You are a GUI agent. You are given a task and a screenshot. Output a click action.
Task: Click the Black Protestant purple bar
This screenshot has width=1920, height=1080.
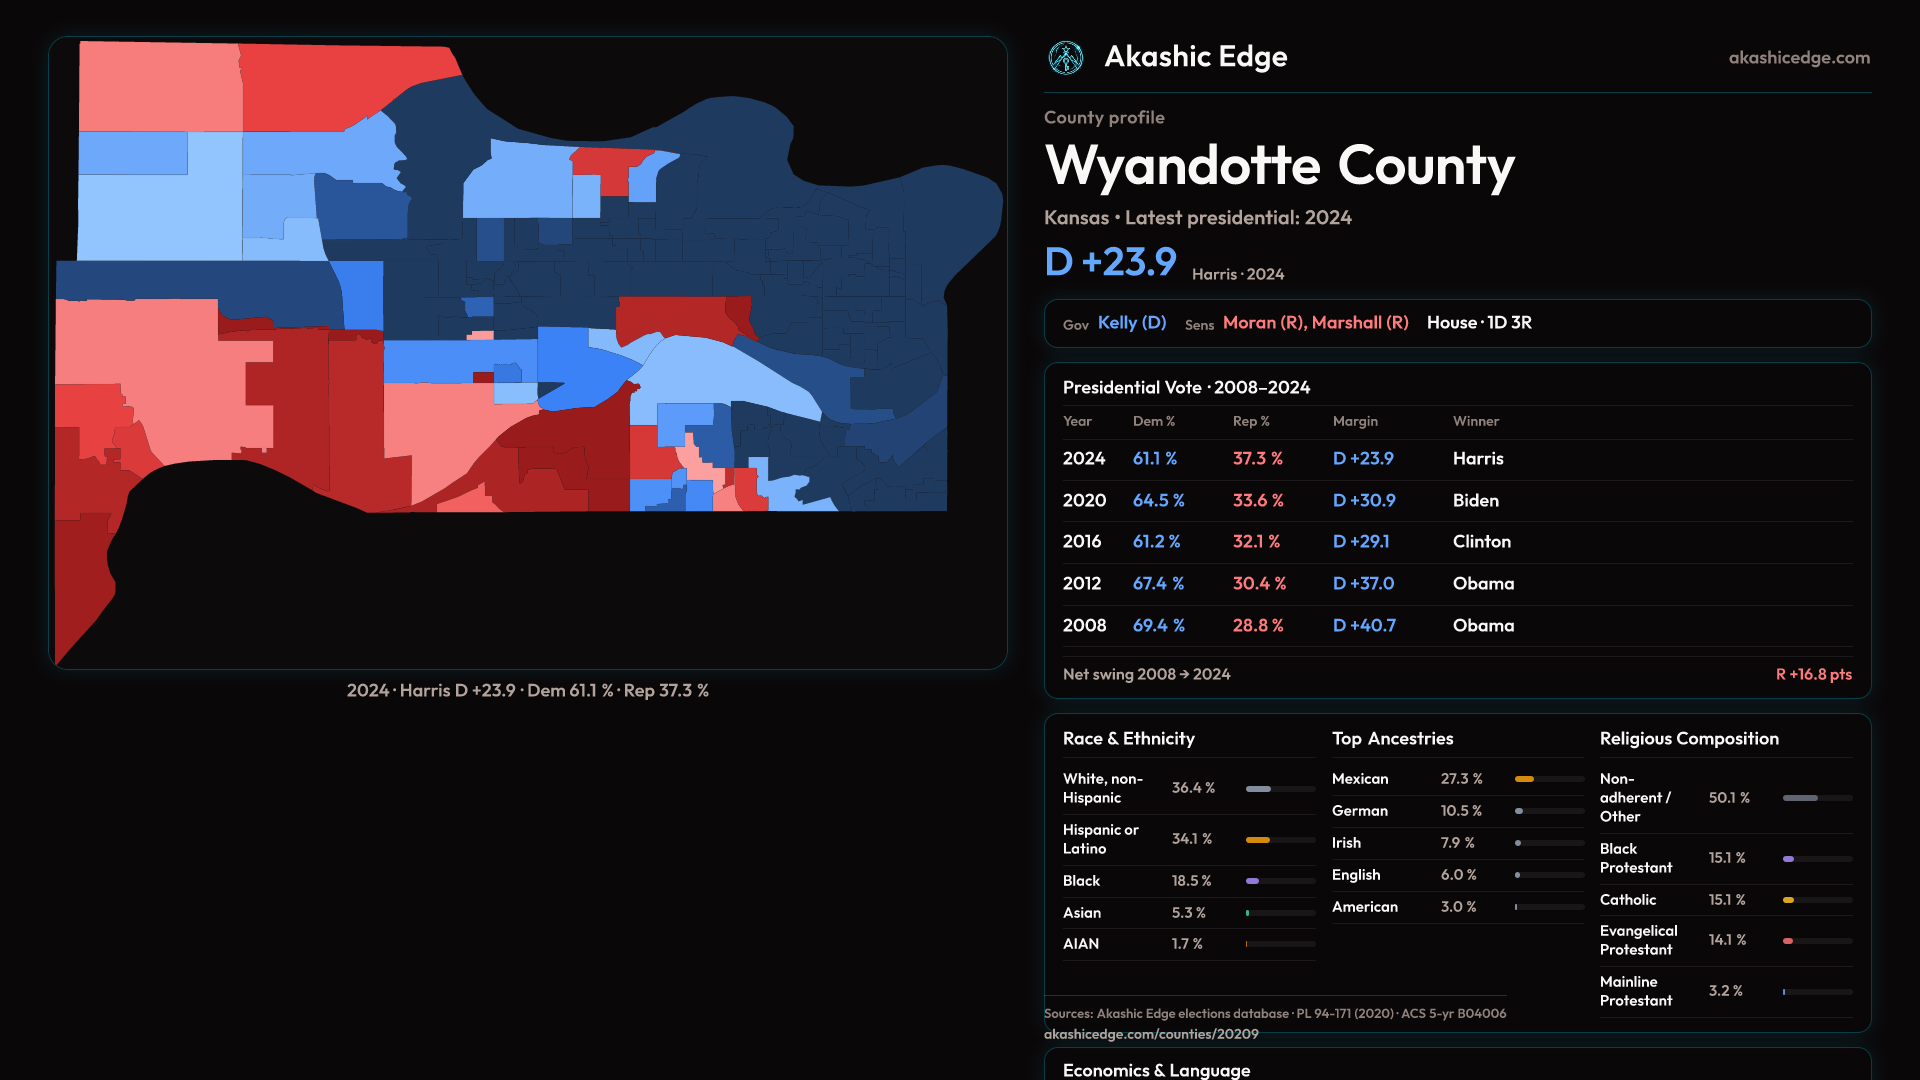click(x=1789, y=859)
